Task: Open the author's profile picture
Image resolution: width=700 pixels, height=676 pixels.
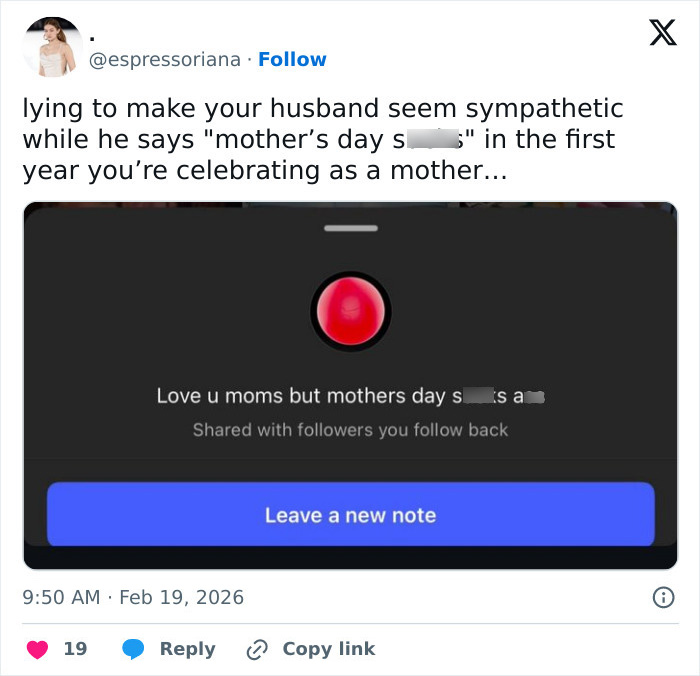Action: point(52,47)
